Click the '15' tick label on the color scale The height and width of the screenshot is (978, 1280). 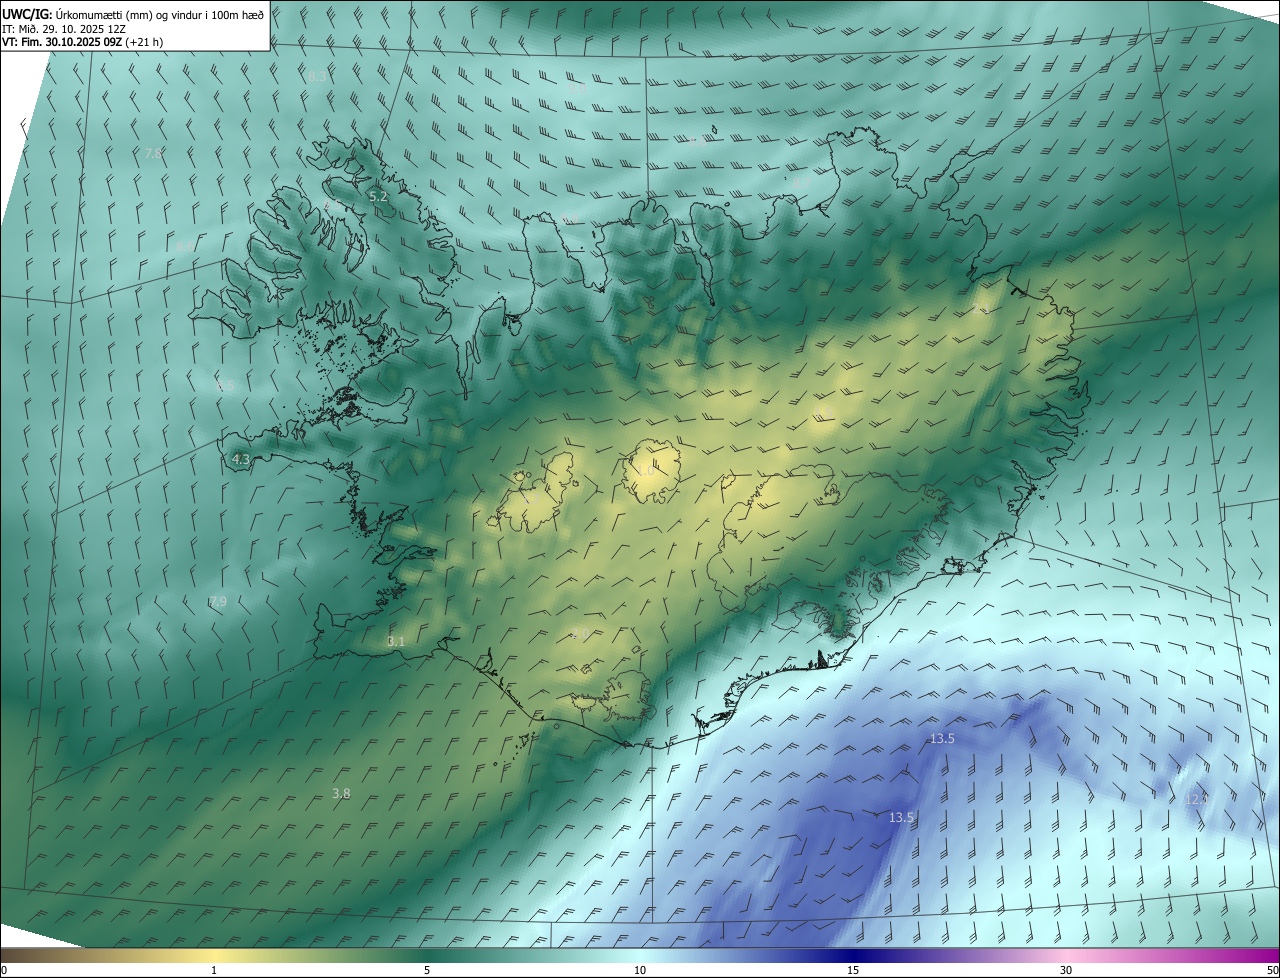[x=853, y=970]
